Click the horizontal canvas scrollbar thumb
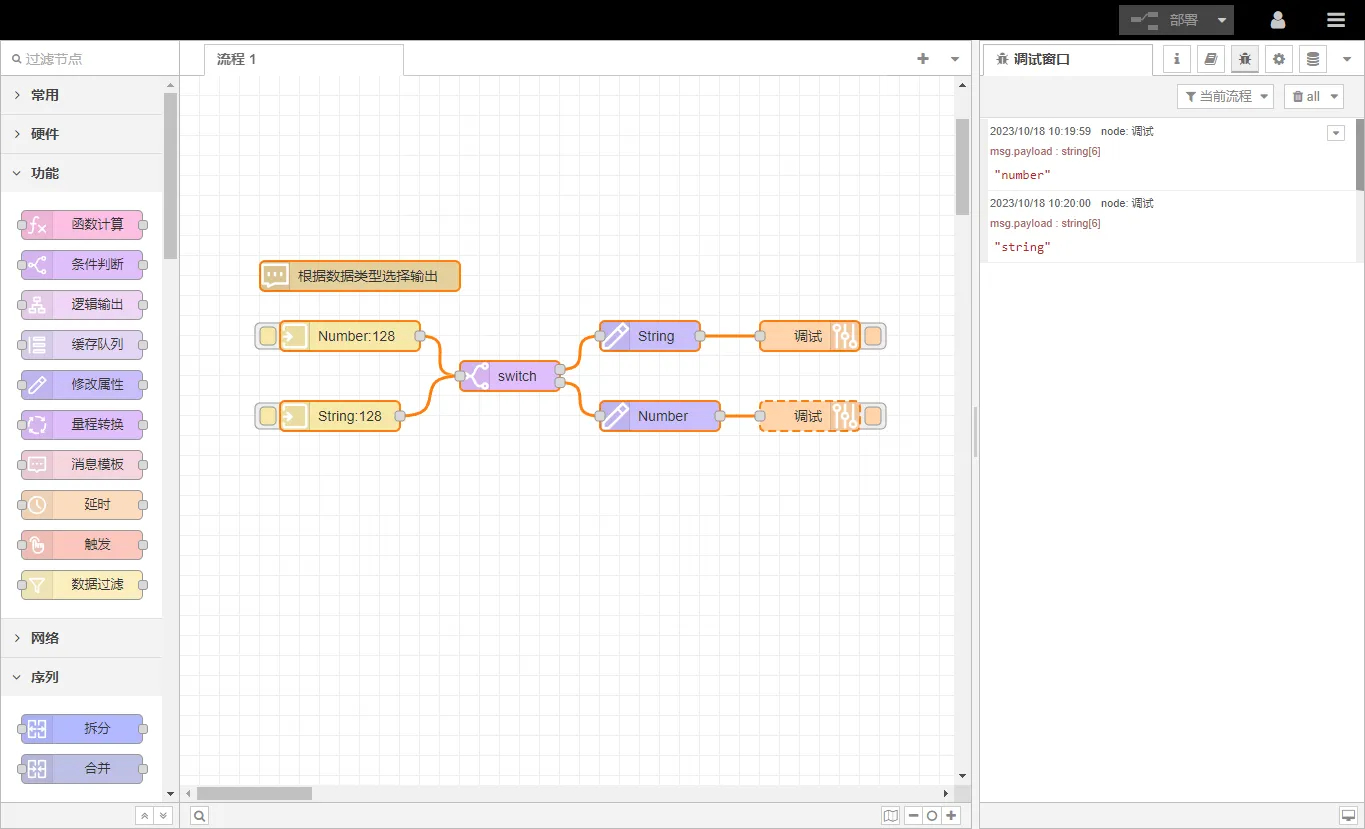1365x829 pixels. click(254, 793)
